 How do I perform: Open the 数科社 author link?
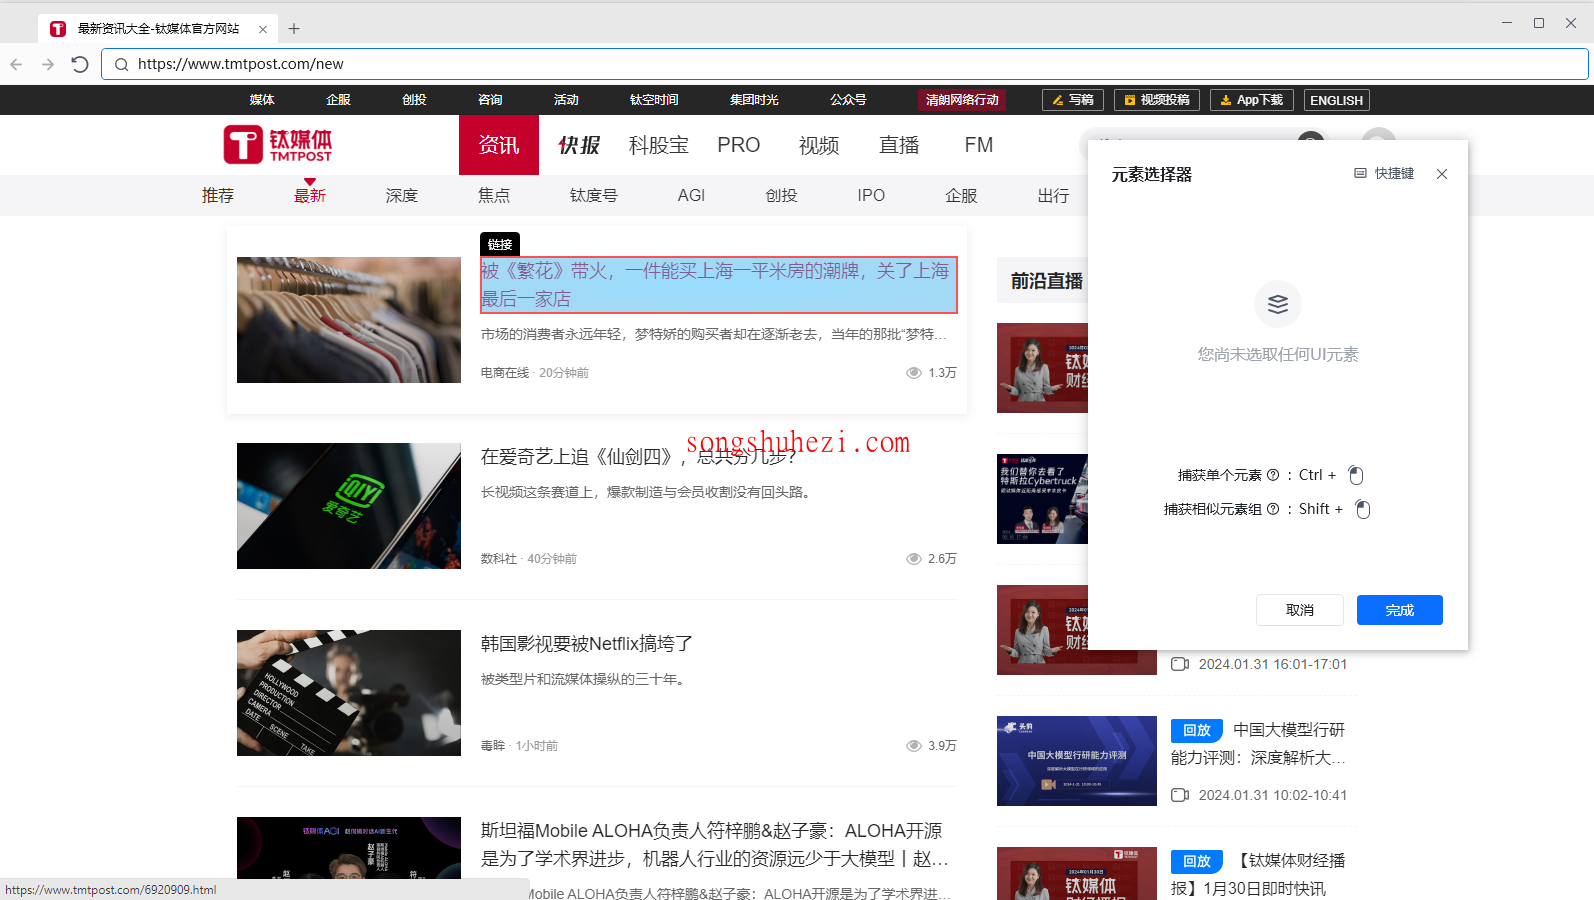[499, 559]
